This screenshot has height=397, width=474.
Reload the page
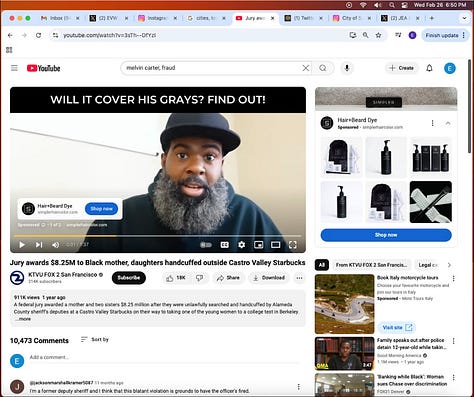pos(38,35)
